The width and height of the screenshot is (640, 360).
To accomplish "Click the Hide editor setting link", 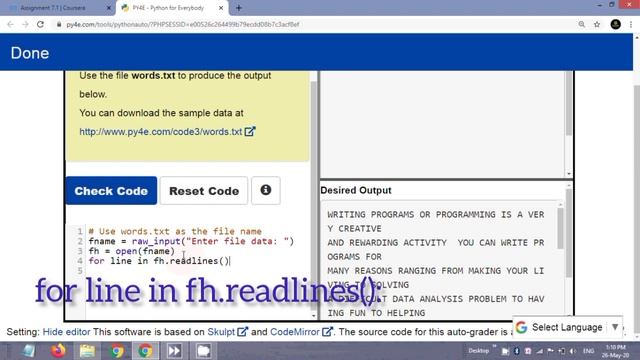I will (x=66, y=332).
